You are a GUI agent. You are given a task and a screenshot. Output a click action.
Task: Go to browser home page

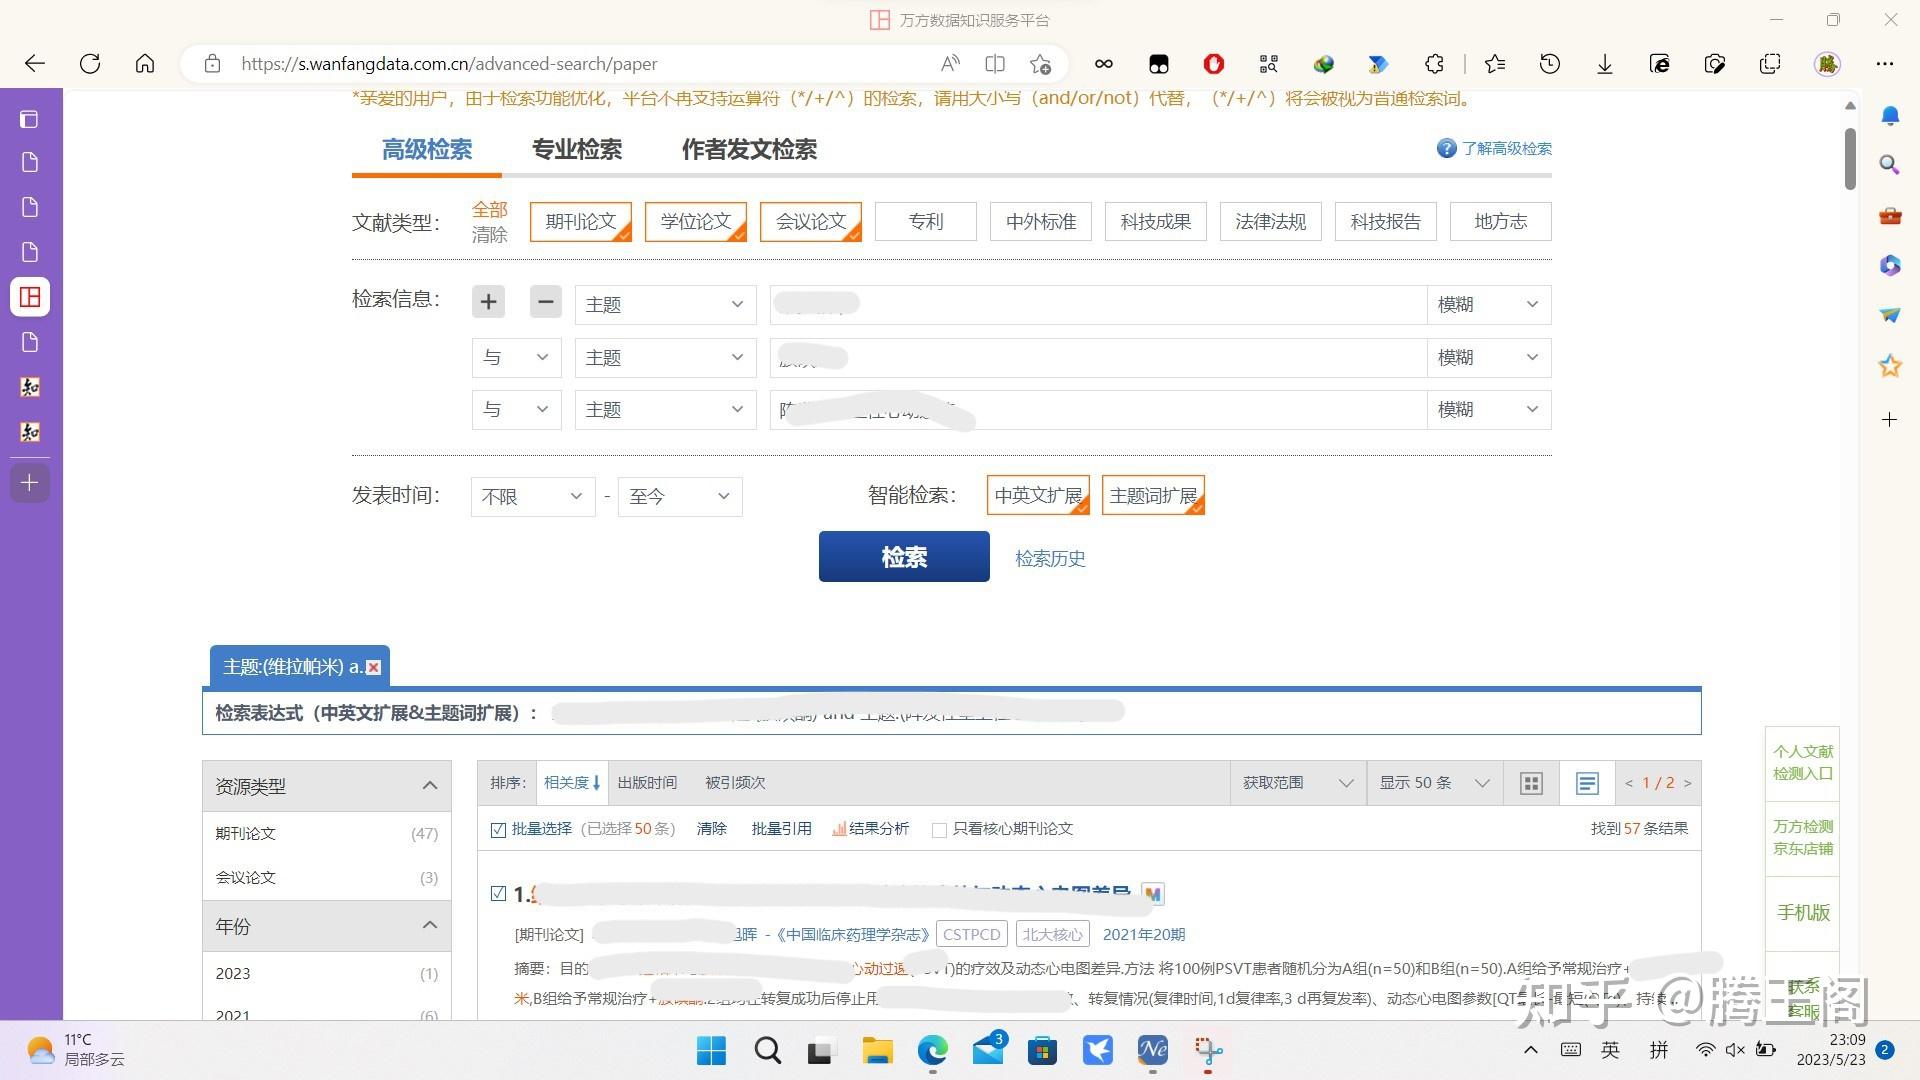(145, 64)
